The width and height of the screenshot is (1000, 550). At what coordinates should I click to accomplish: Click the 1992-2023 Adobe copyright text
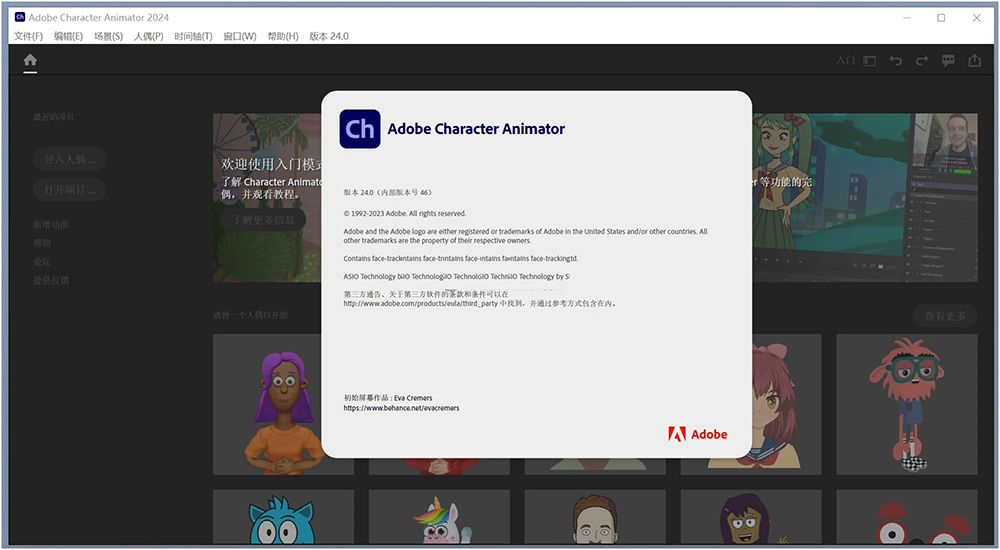pyautogui.click(x=405, y=214)
